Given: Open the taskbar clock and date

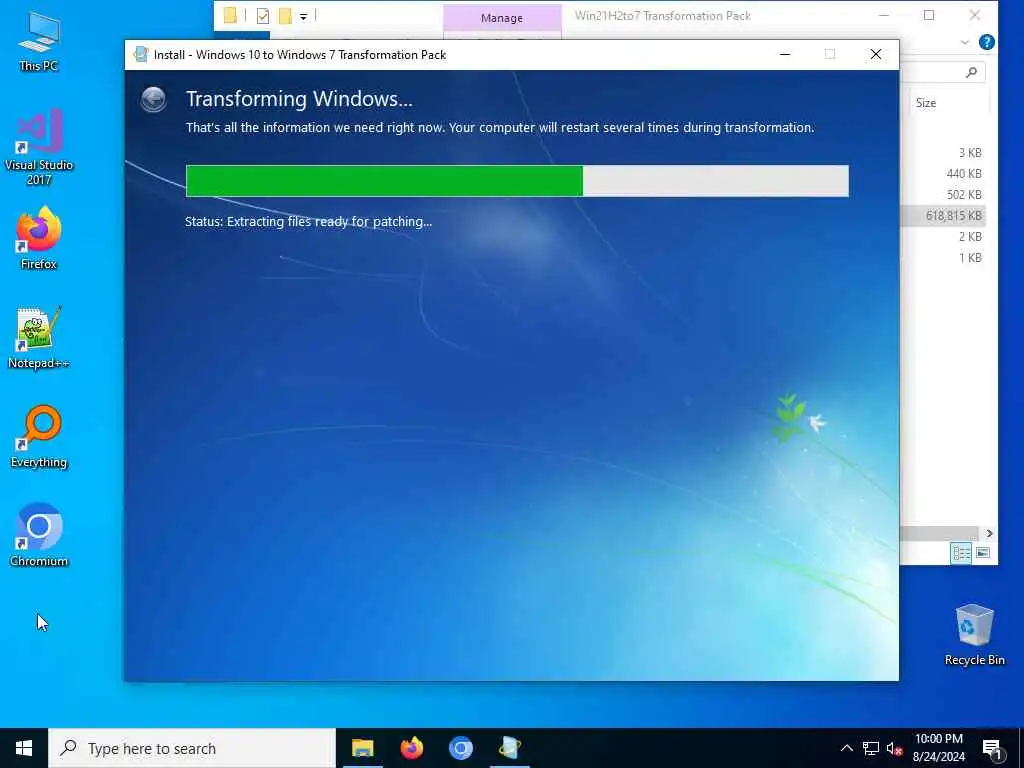Looking at the screenshot, I should tap(938, 748).
